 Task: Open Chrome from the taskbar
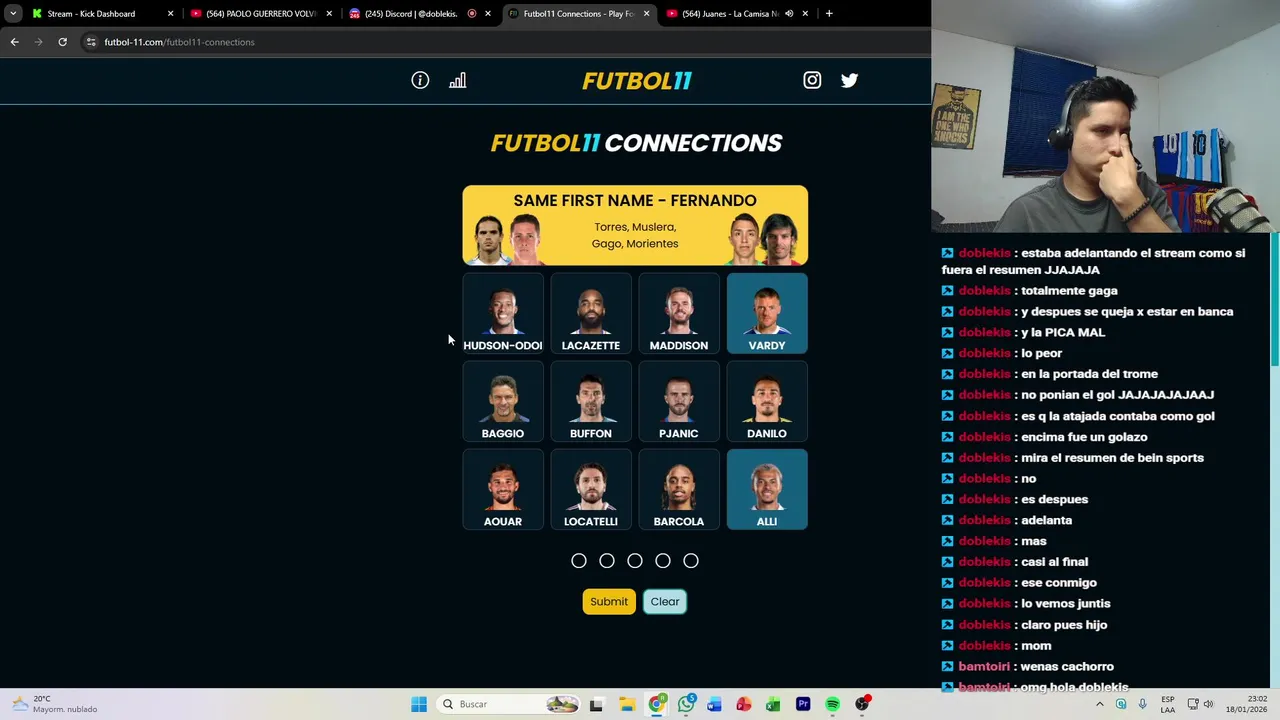click(656, 704)
